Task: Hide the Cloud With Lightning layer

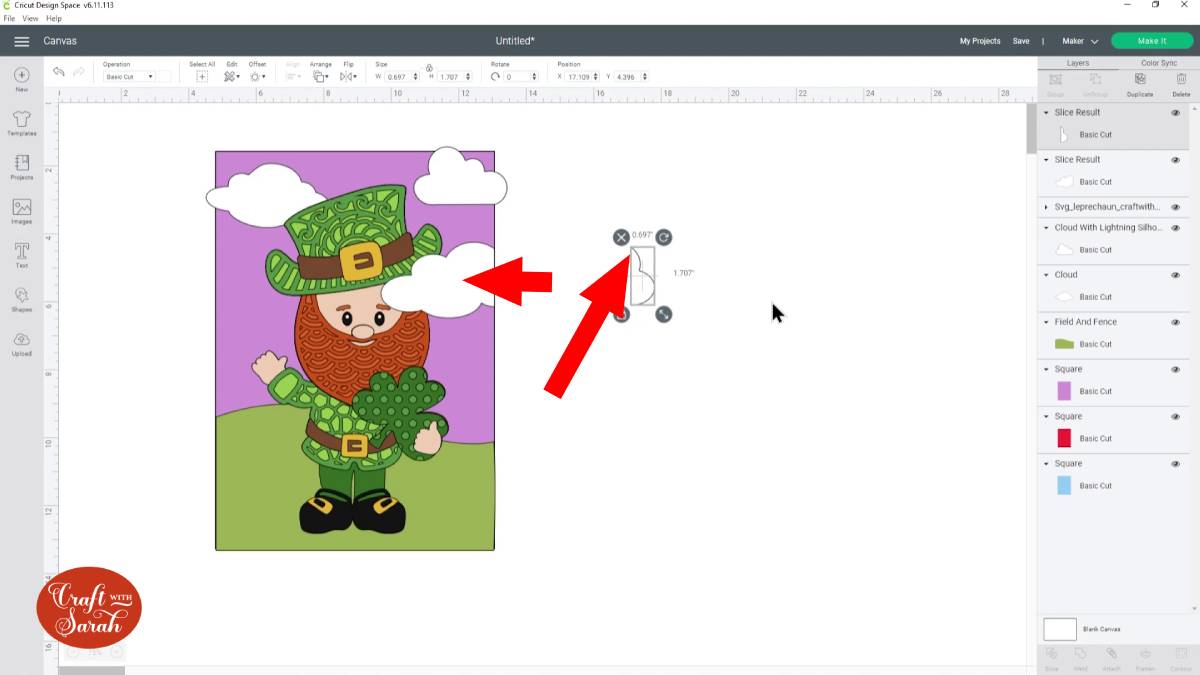Action: tap(1175, 228)
